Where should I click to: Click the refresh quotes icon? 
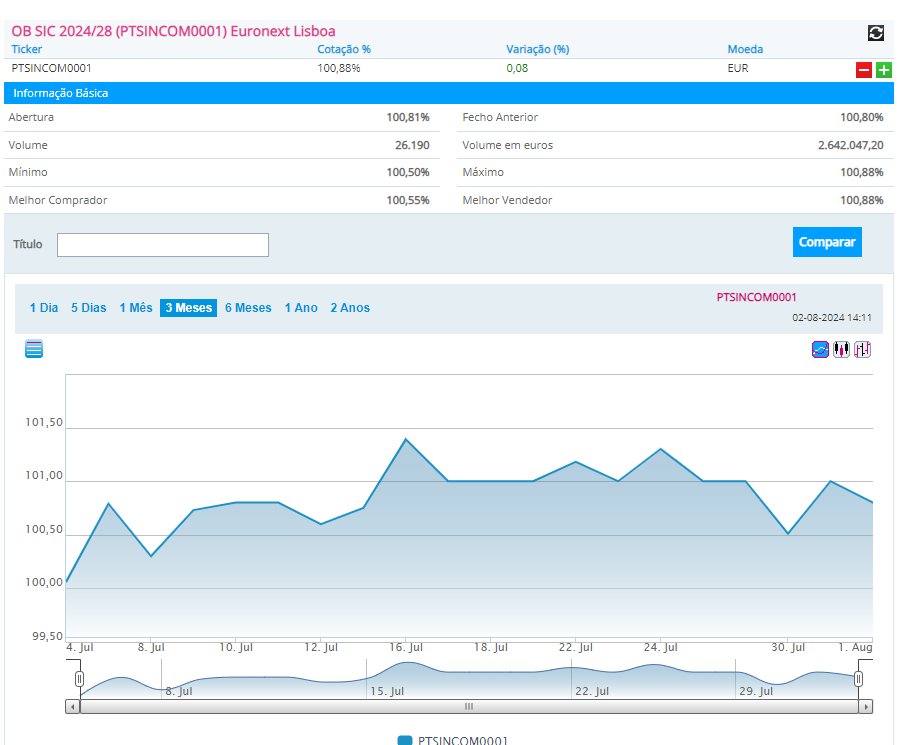click(x=875, y=33)
